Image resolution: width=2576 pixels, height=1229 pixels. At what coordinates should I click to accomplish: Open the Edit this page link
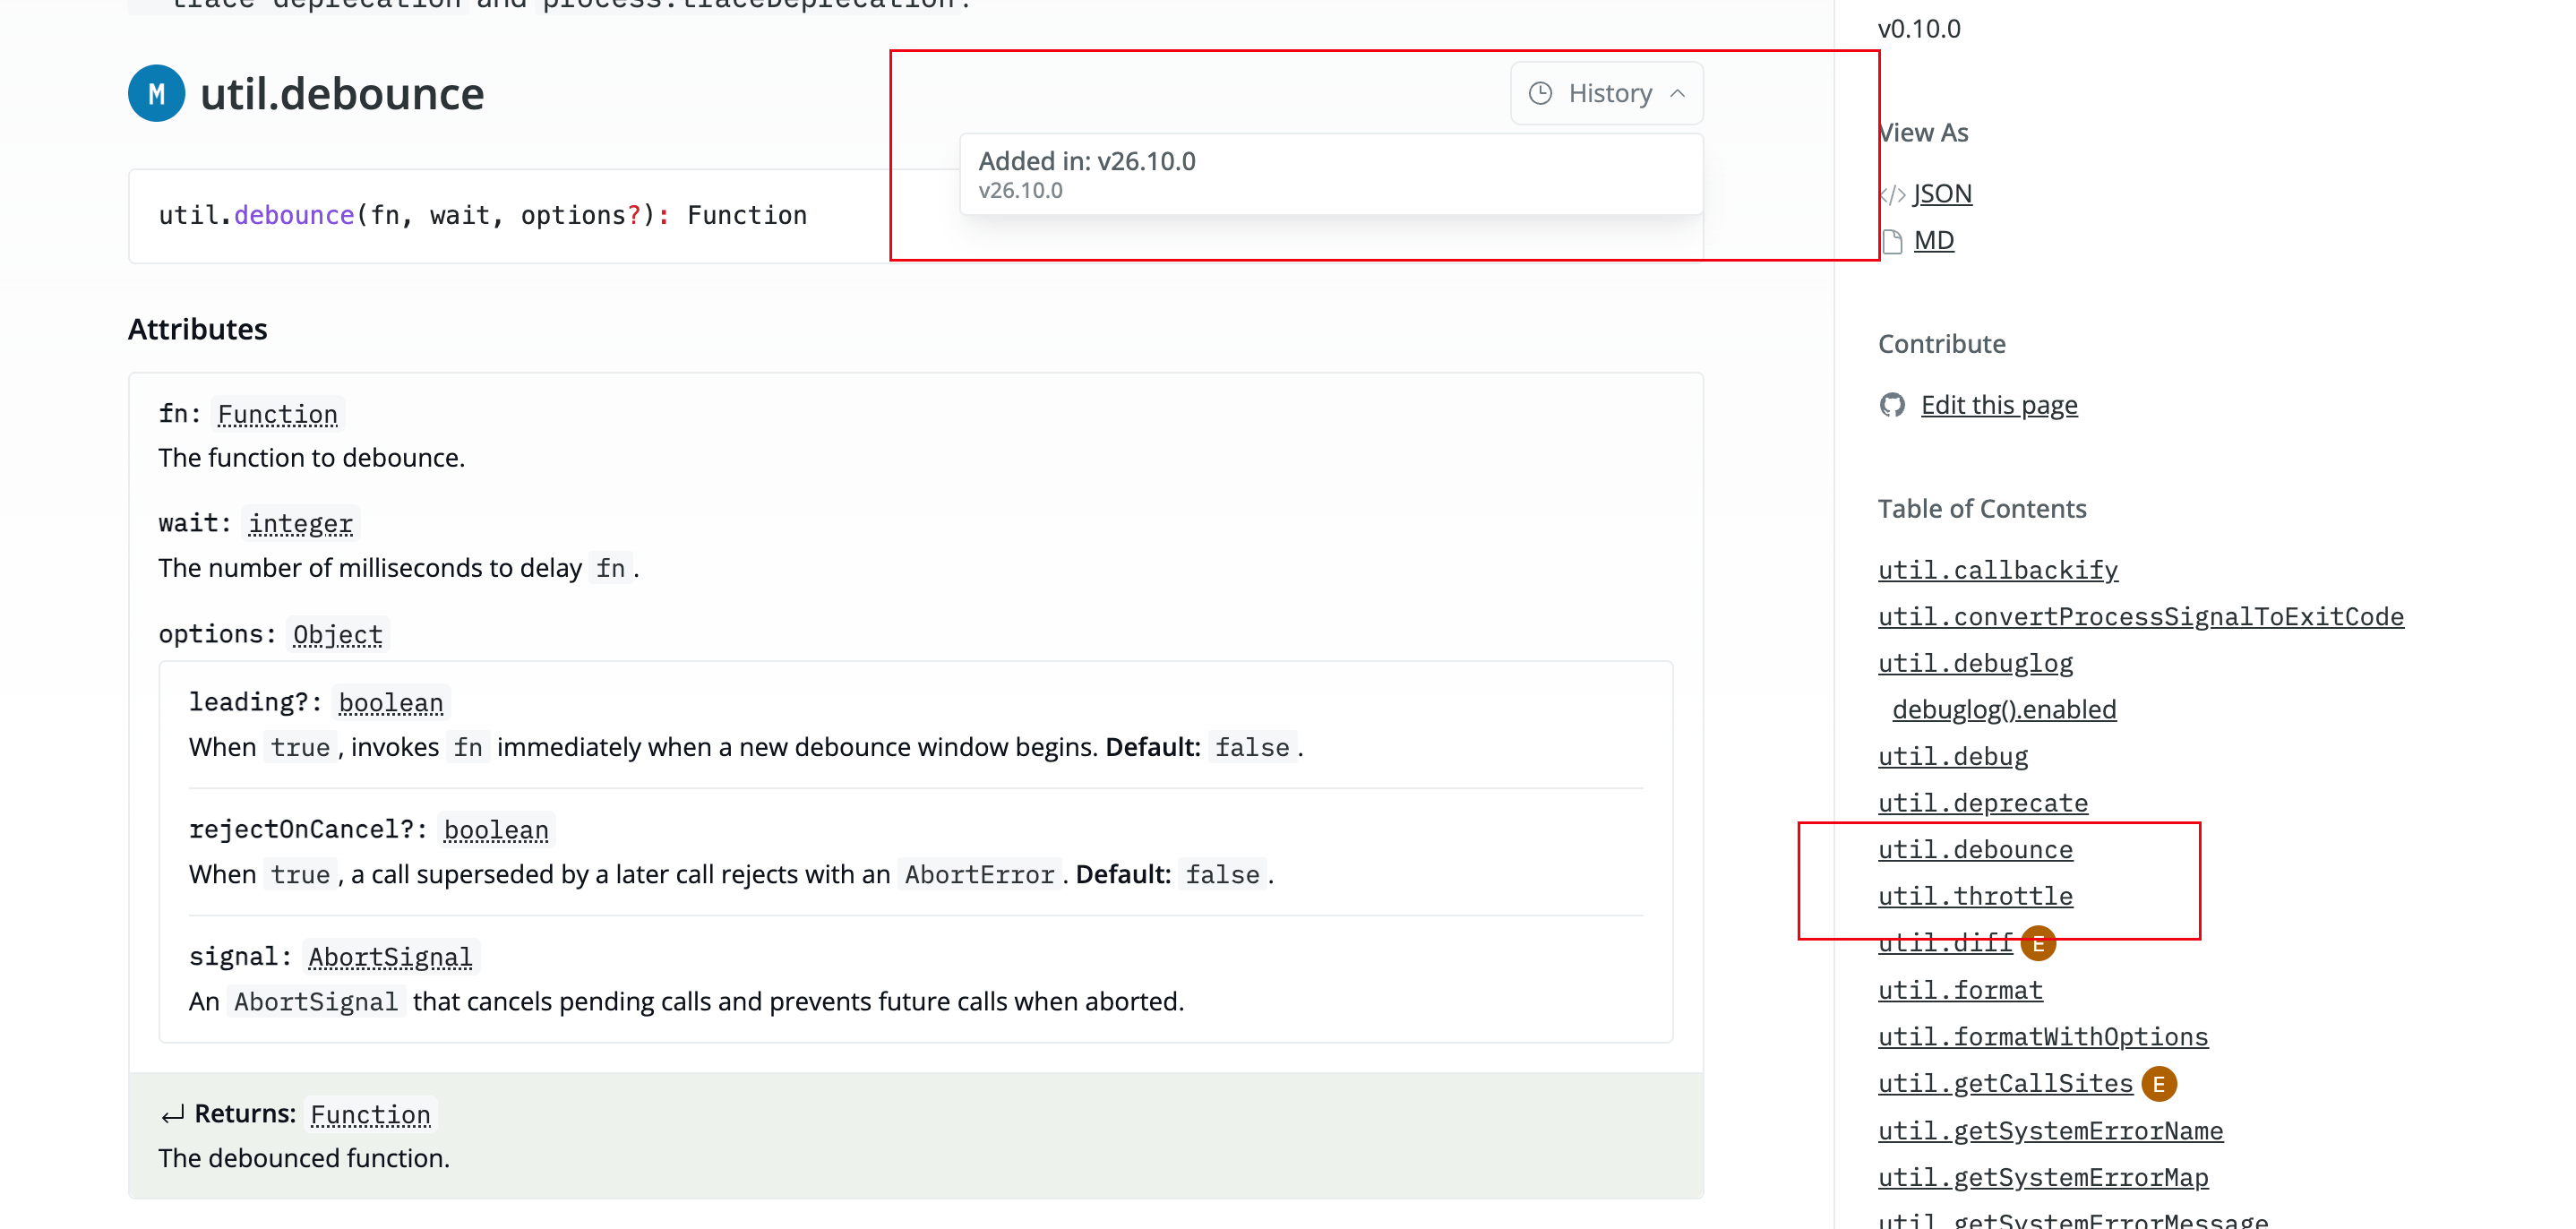(x=1999, y=405)
